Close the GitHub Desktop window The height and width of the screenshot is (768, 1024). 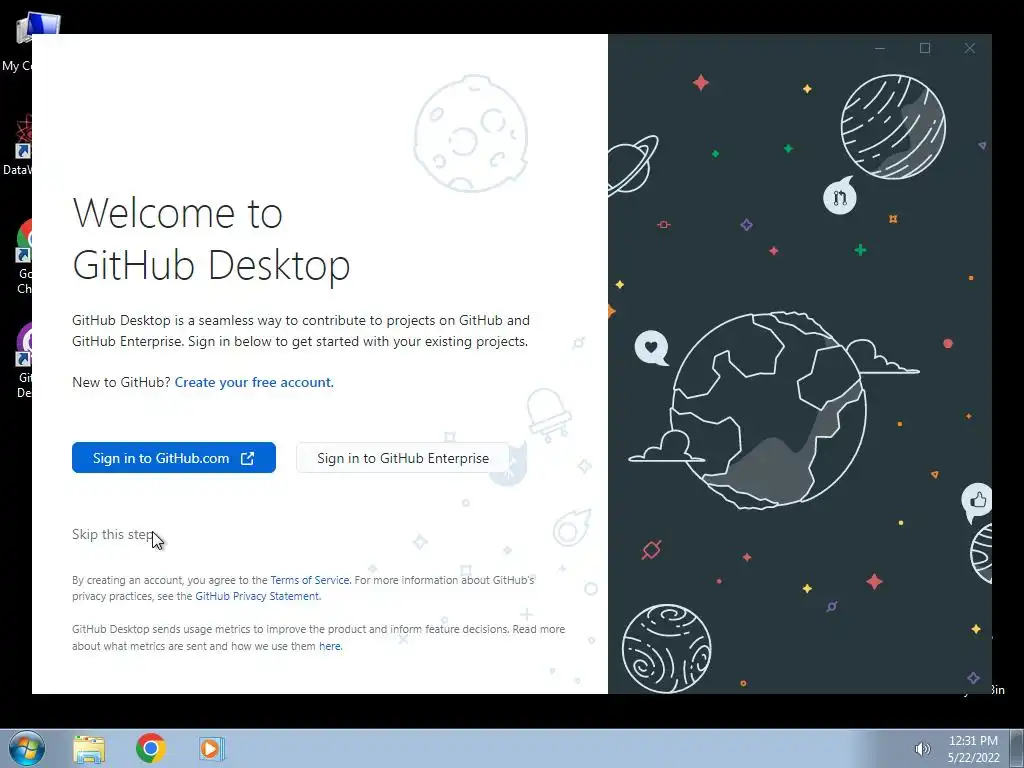pos(970,48)
